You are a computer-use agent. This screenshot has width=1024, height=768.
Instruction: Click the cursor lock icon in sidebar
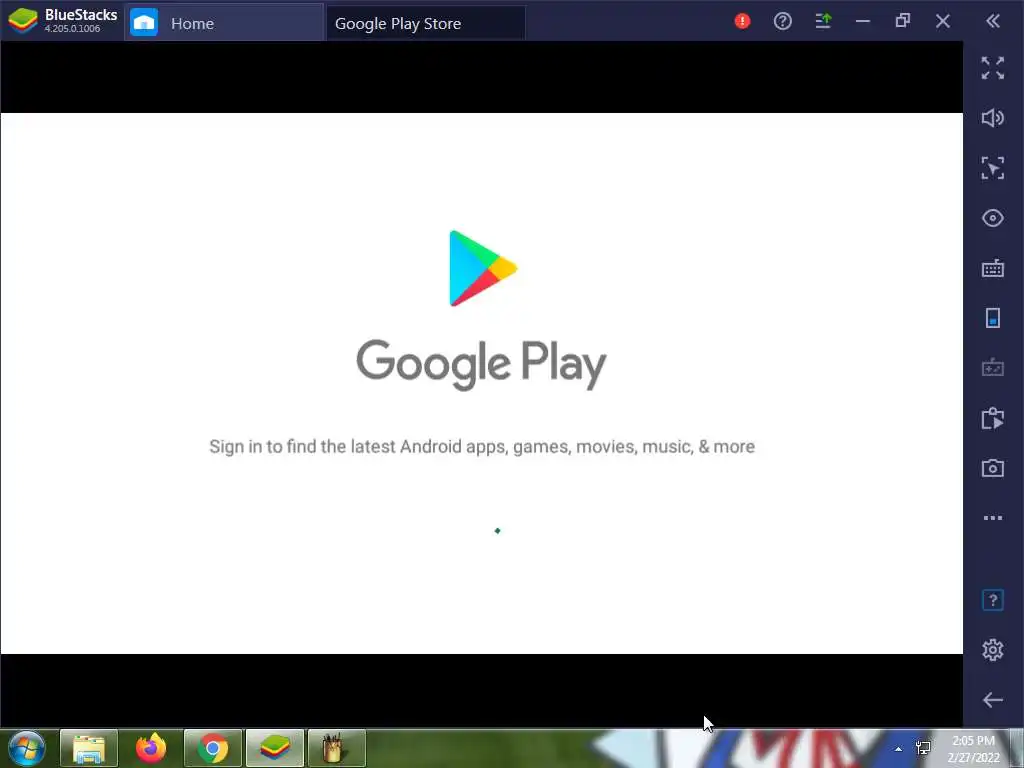tap(993, 168)
